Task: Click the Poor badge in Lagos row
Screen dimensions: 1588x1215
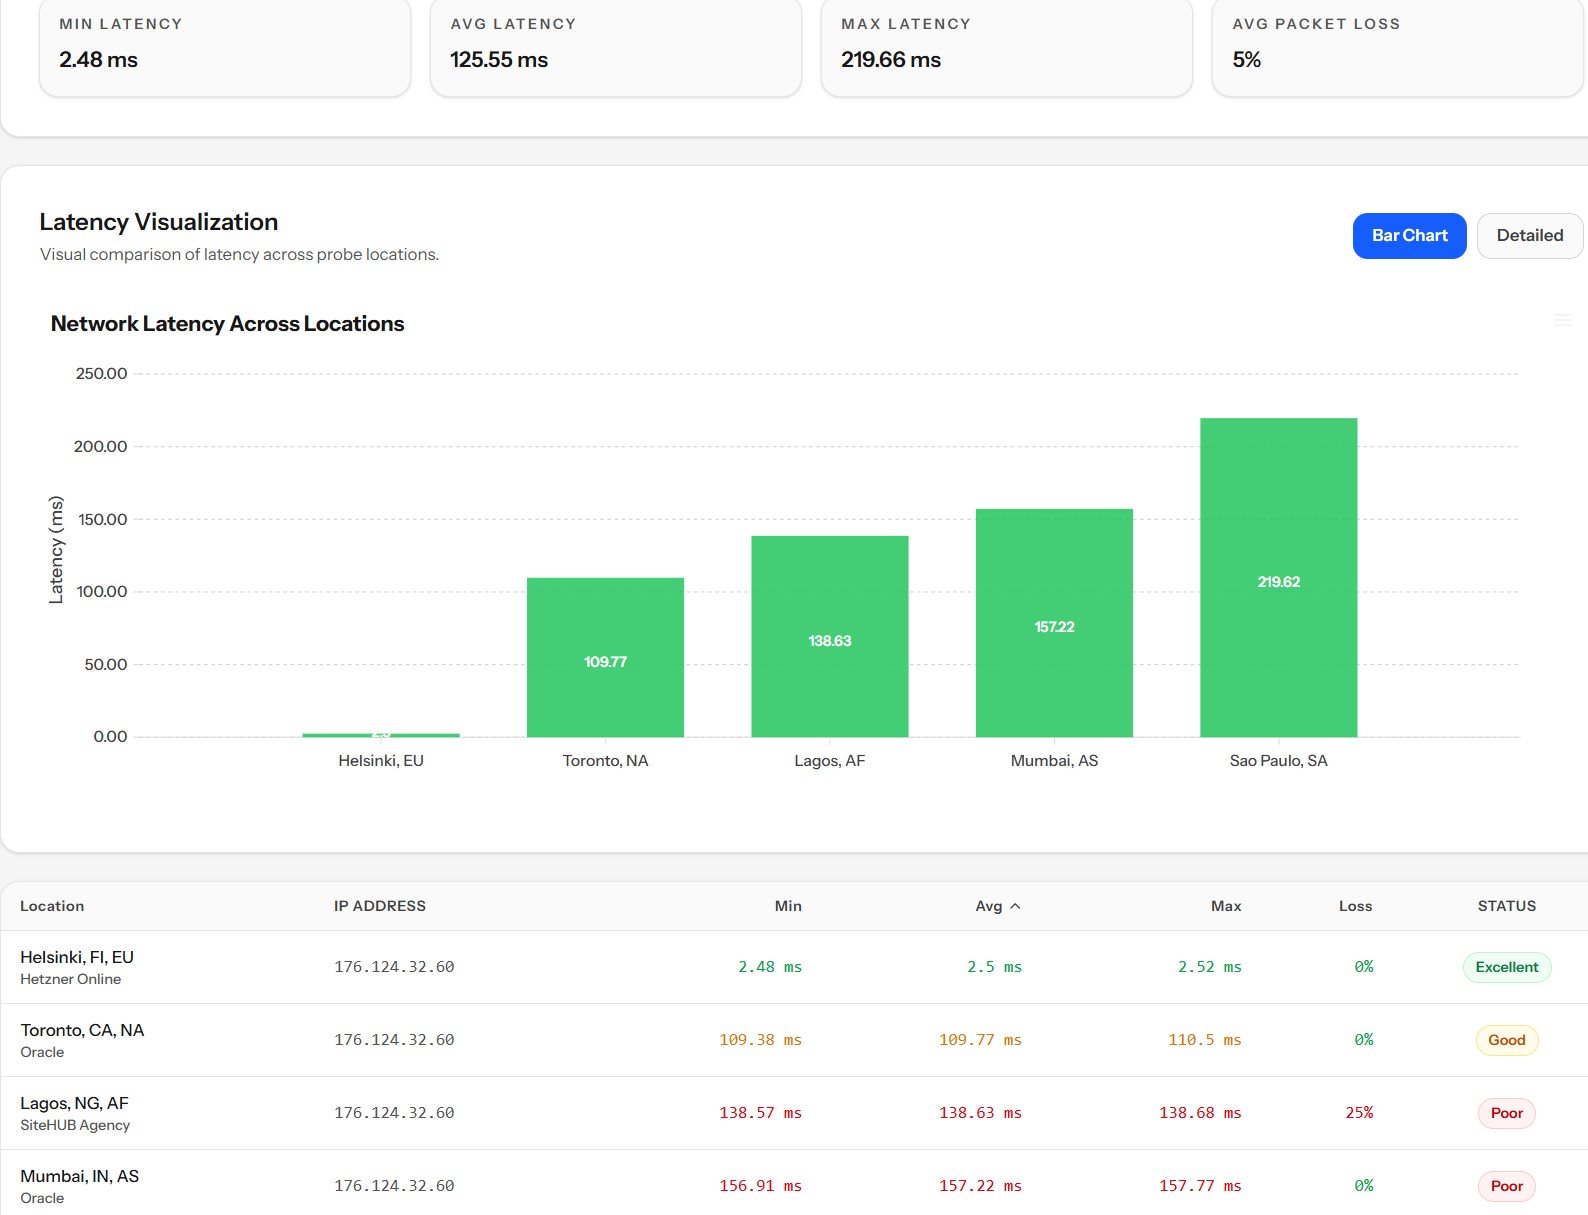Action: pyautogui.click(x=1506, y=1113)
